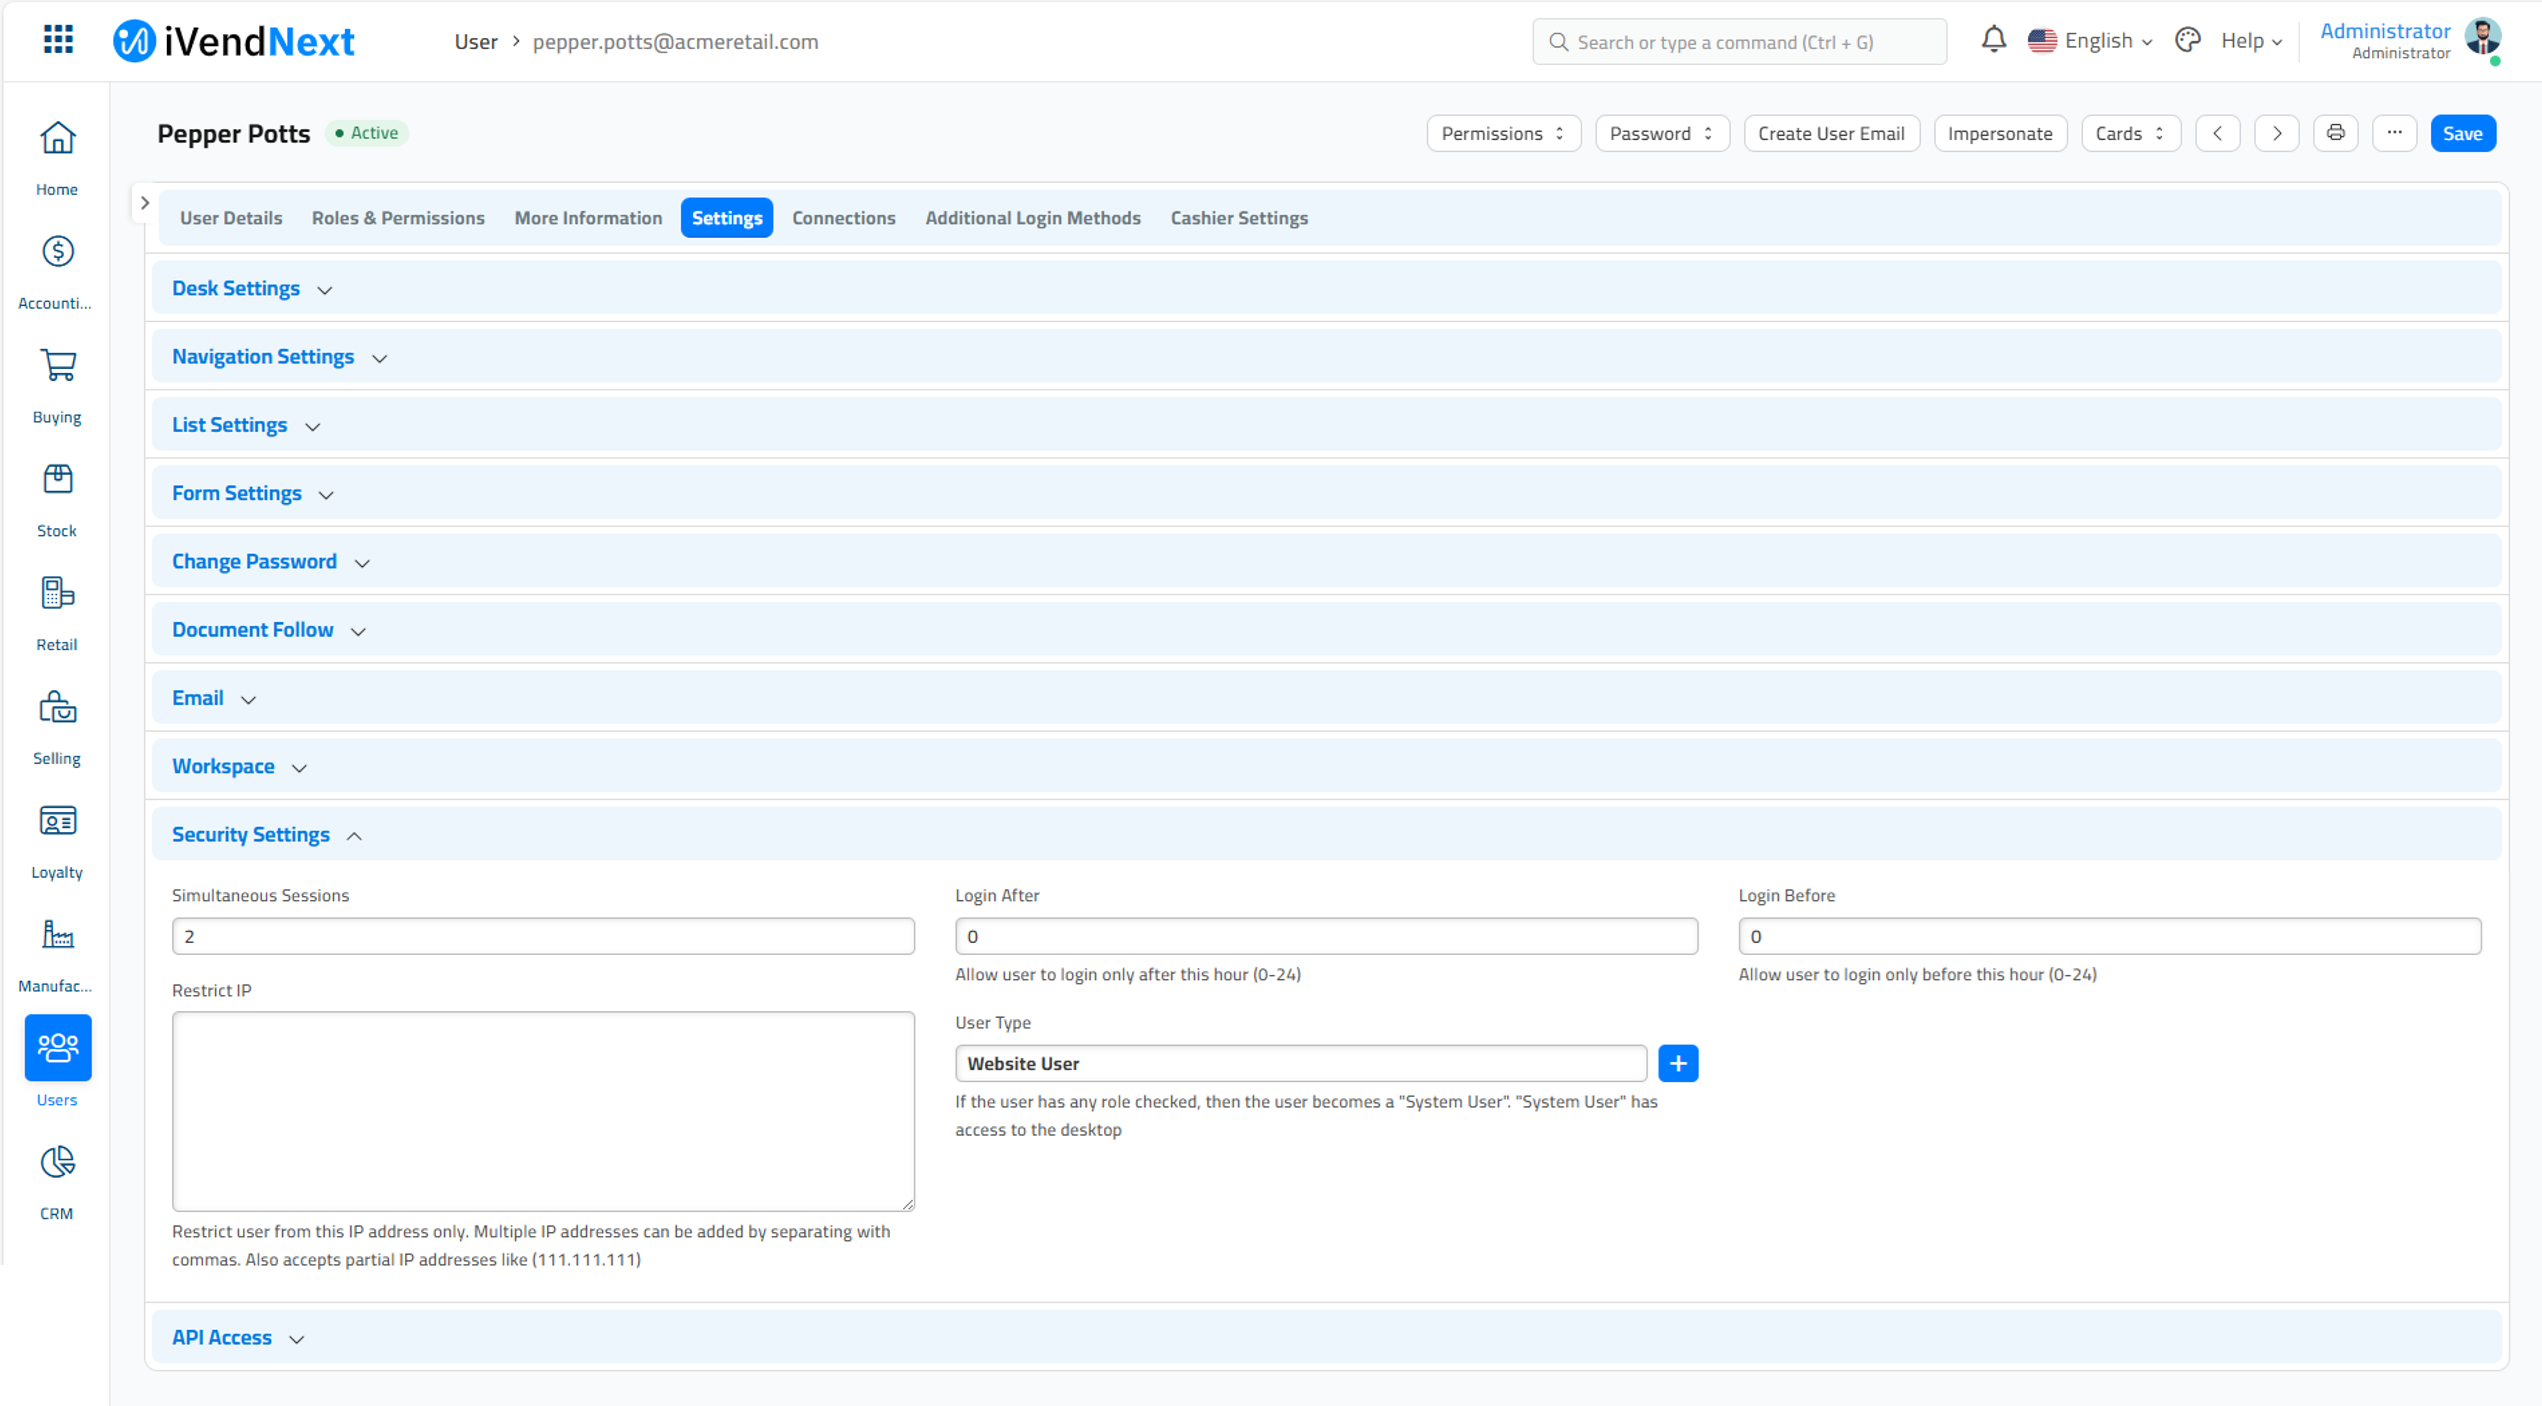Click the Save button
2542x1406 pixels.
2463,133
